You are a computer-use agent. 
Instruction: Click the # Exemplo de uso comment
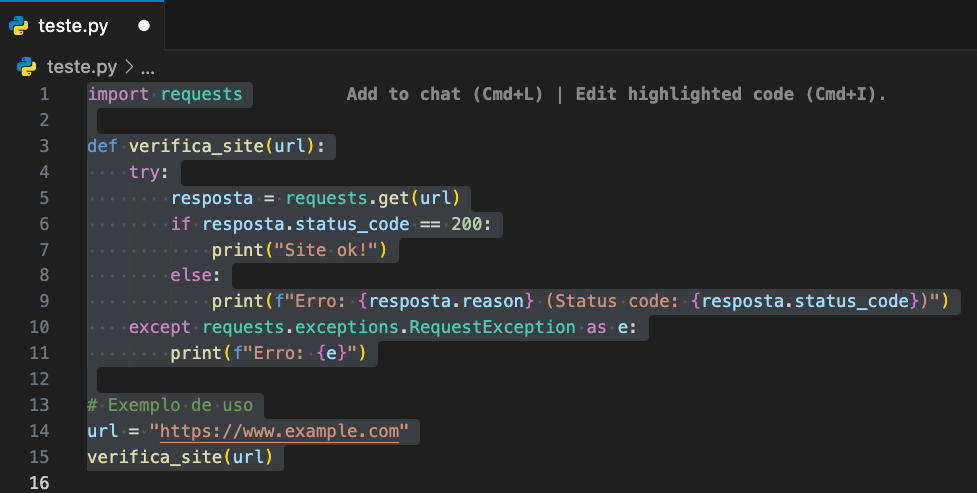(x=170, y=405)
